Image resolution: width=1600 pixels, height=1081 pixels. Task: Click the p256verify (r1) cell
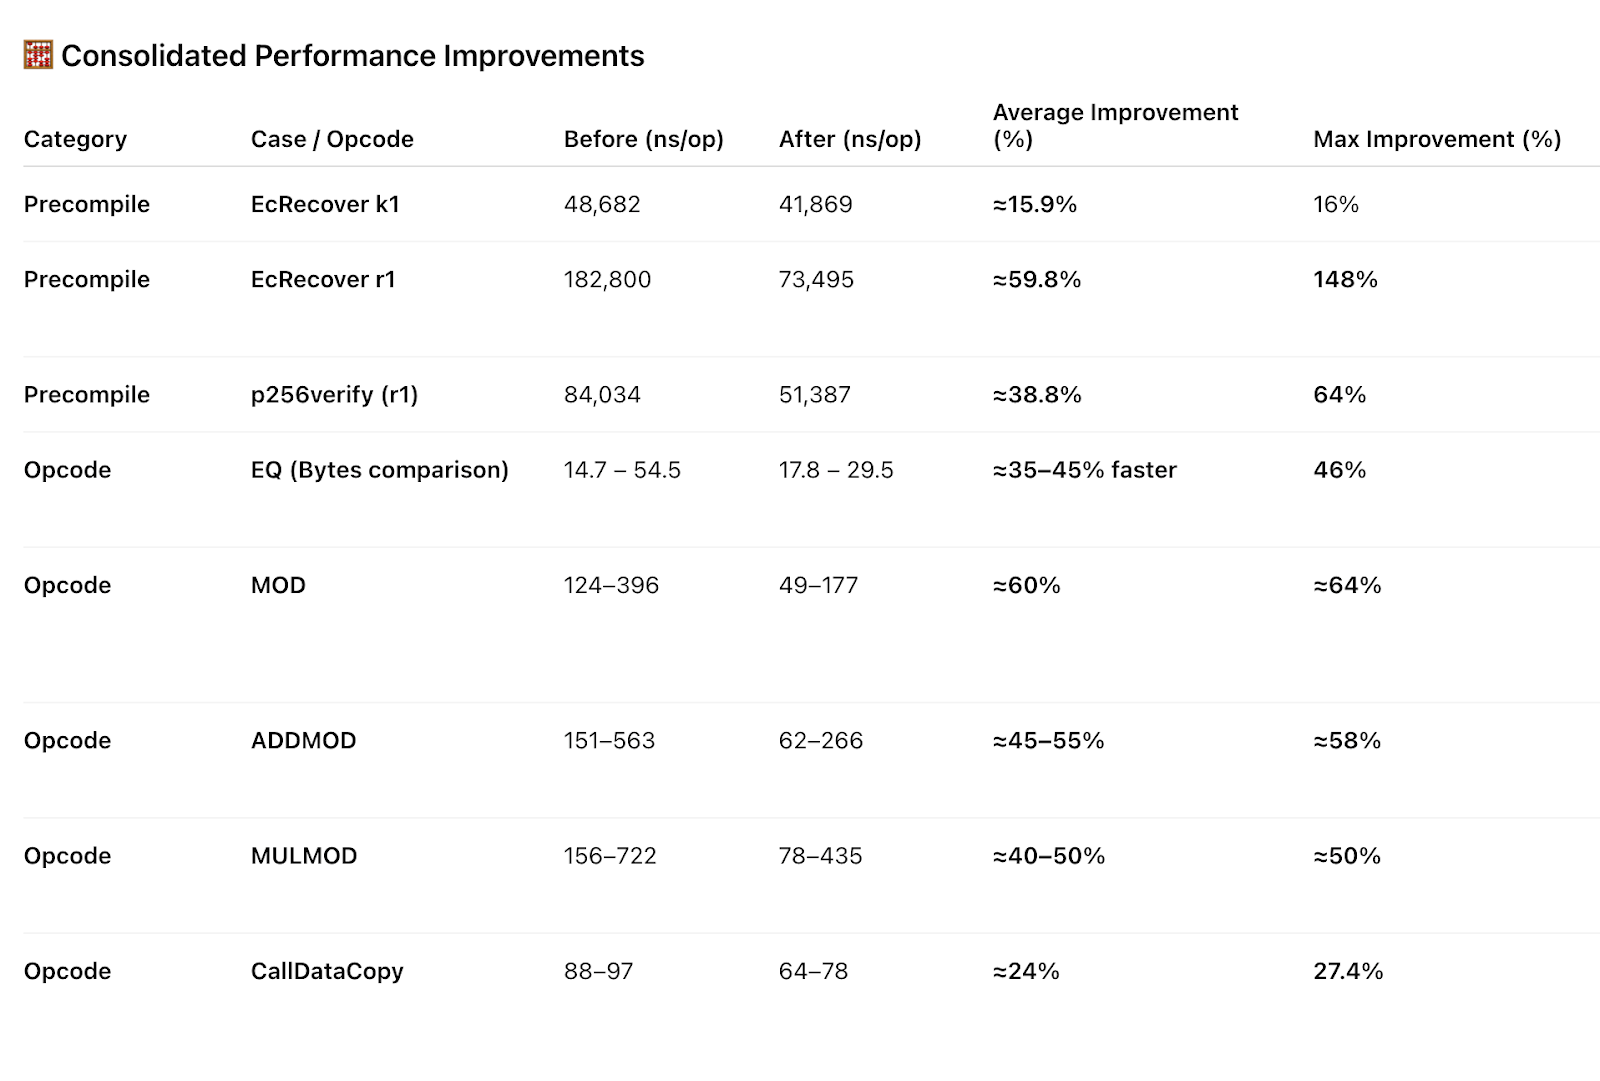(x=334, y=394)
